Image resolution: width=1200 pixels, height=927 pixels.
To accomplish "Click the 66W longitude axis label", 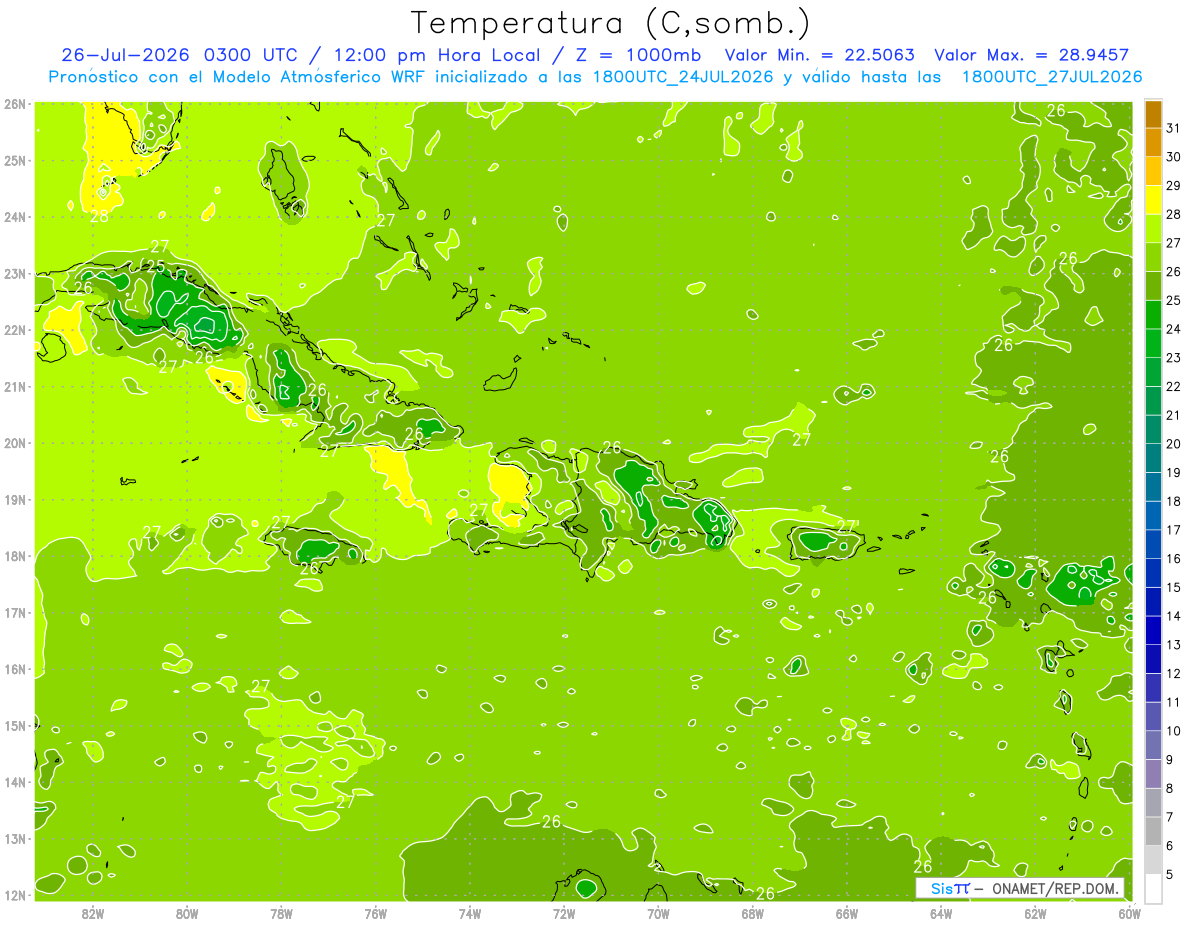I will click(846, 913).
